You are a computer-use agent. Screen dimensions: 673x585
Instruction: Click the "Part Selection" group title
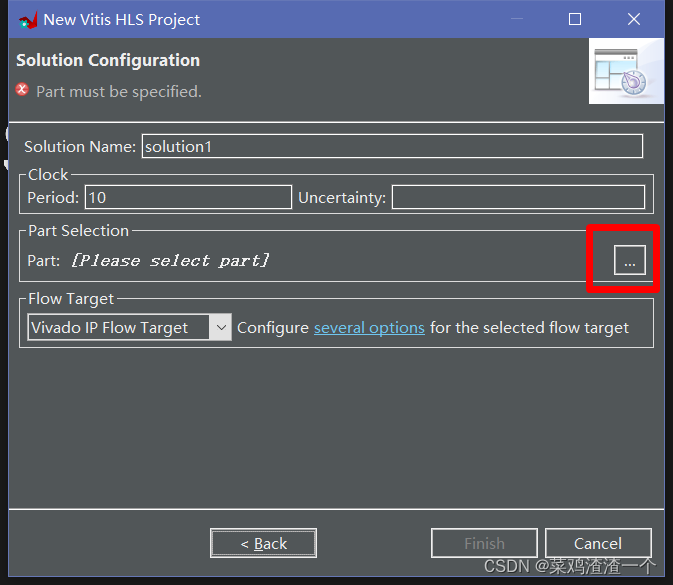(x=79, y=231)
